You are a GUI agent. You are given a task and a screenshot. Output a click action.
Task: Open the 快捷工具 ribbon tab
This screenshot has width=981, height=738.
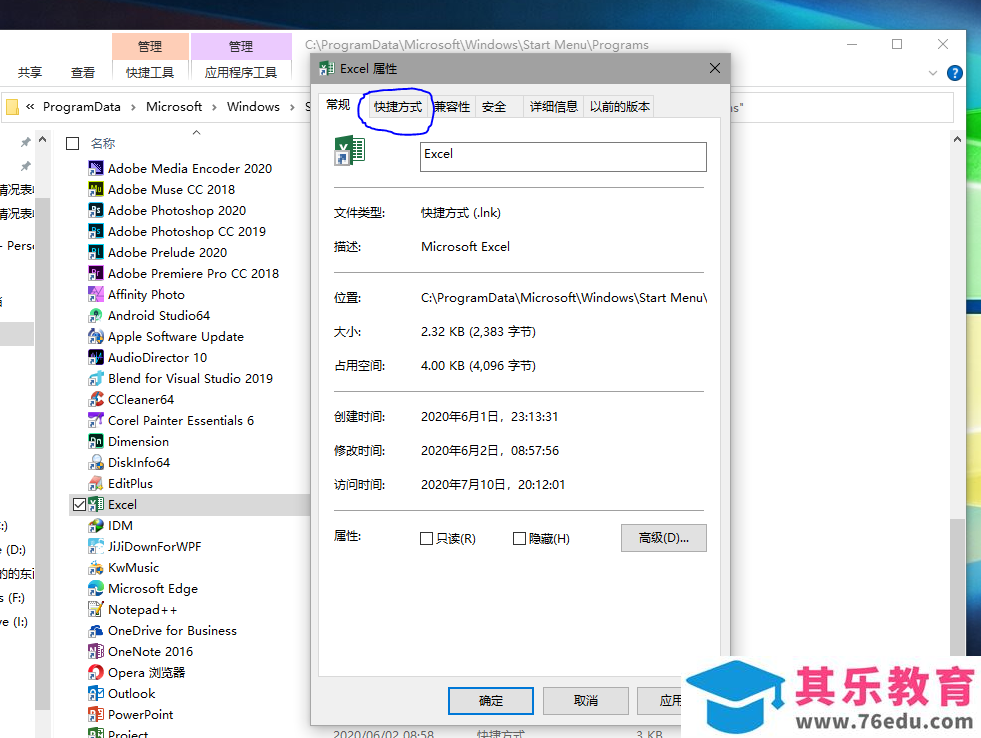coord(150,73)
